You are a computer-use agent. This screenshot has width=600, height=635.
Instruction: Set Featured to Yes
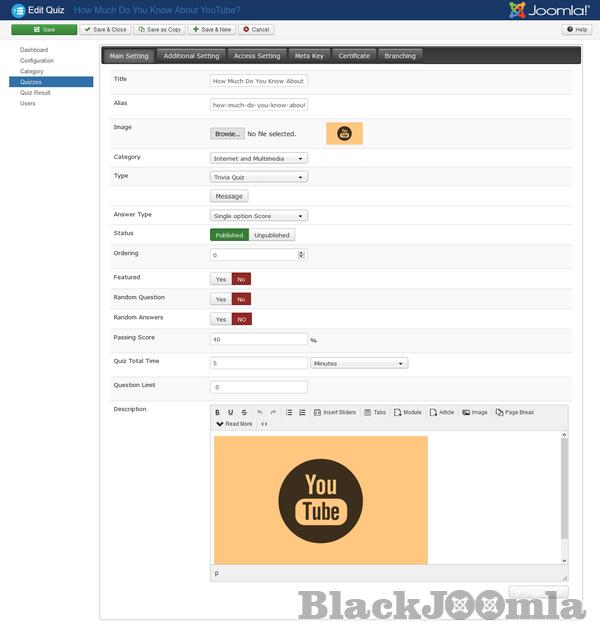[x=221, y=279]
